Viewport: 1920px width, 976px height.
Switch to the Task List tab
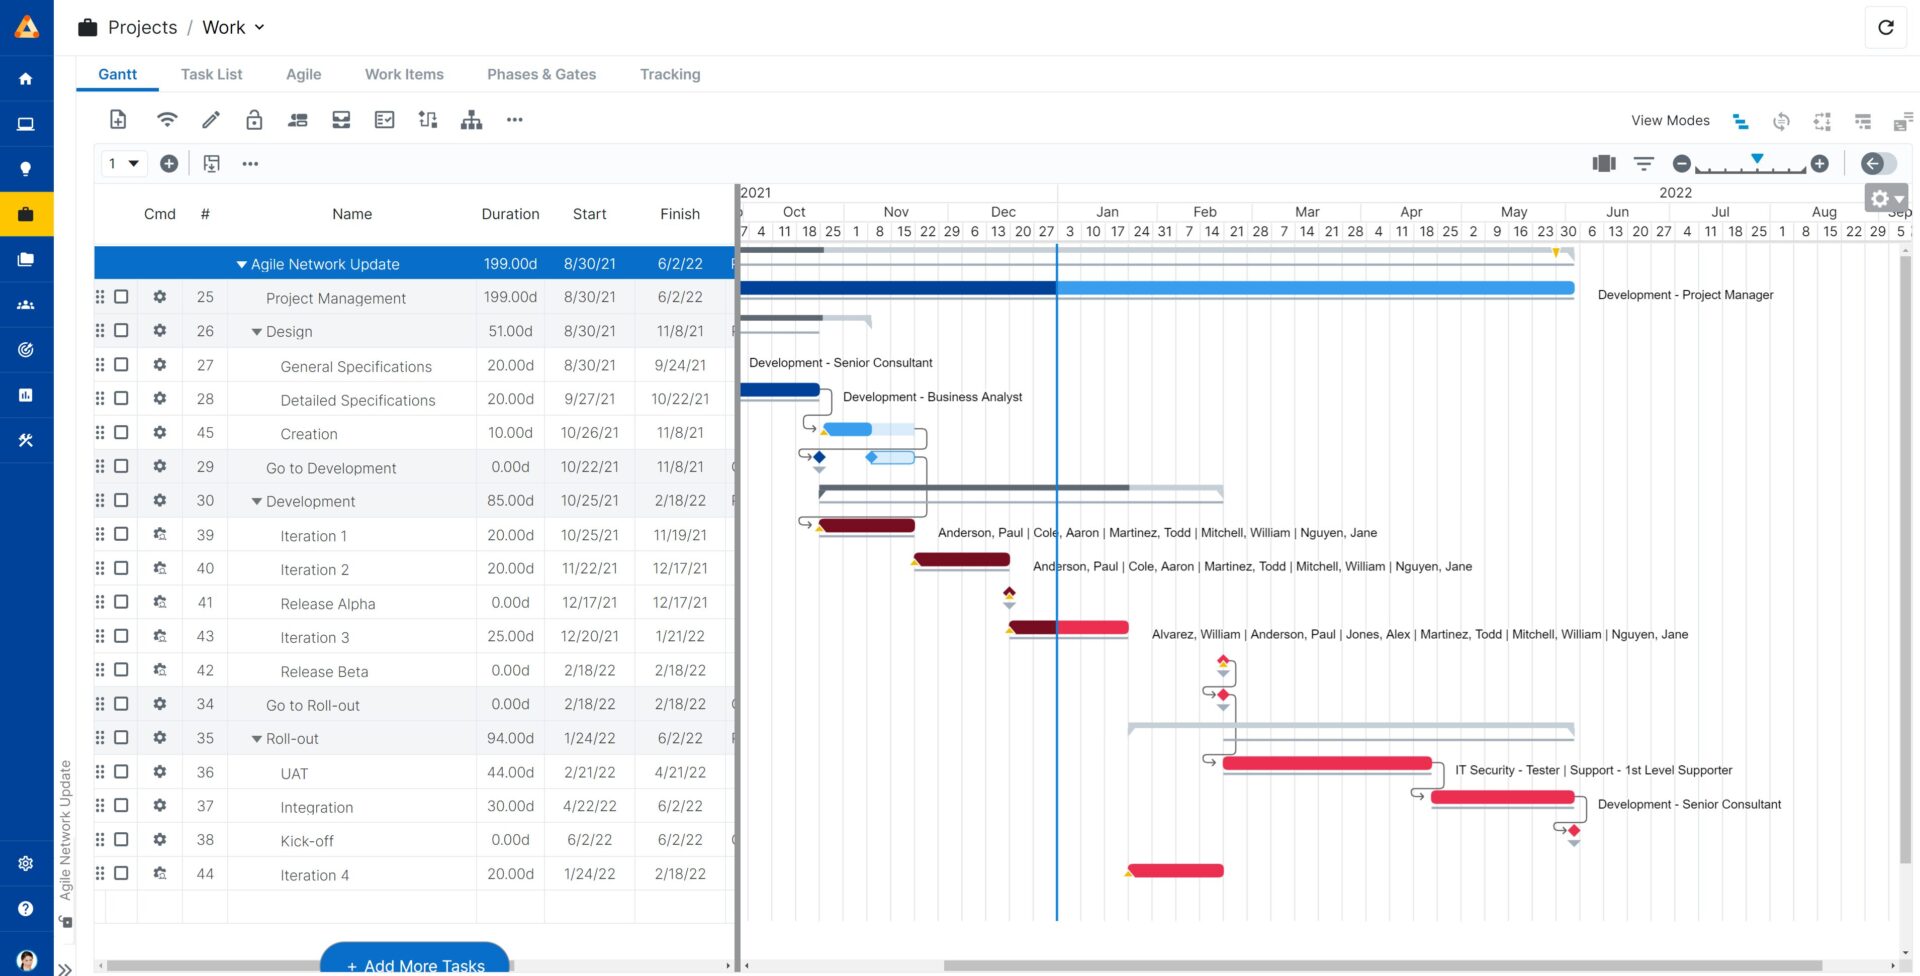(211, 74)
